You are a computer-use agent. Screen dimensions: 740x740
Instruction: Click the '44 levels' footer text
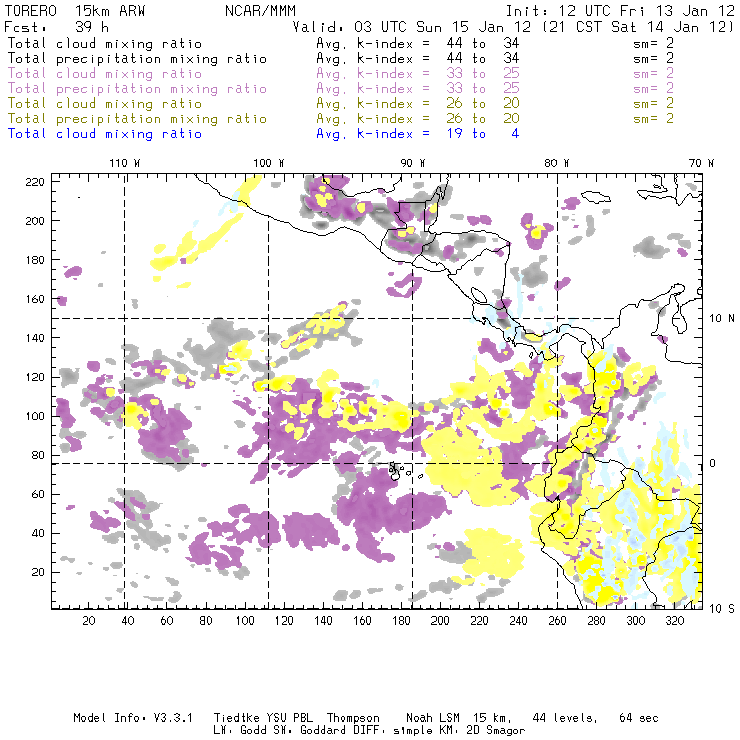(x=565, y=718)
